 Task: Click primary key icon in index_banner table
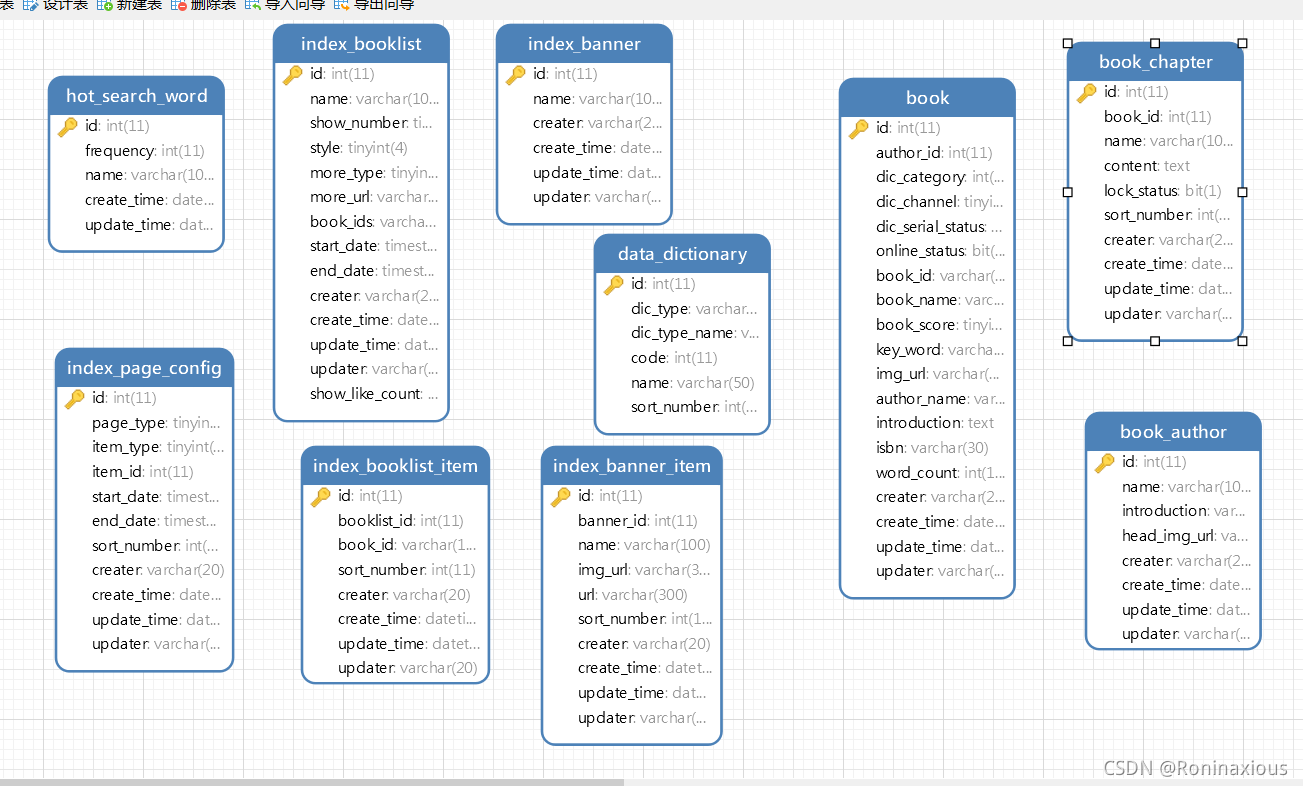pyautogui.click(x=516, y=75)
